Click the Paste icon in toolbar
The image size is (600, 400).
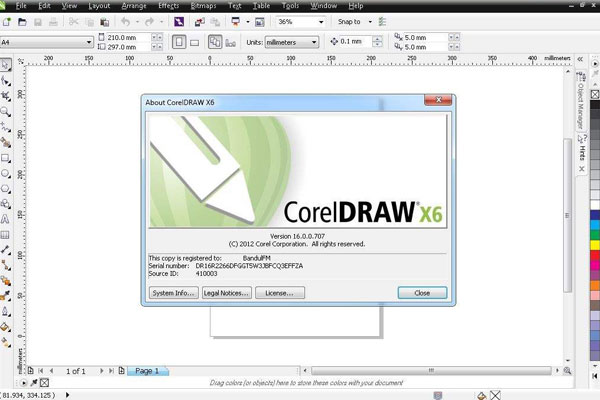pos(104,22)
